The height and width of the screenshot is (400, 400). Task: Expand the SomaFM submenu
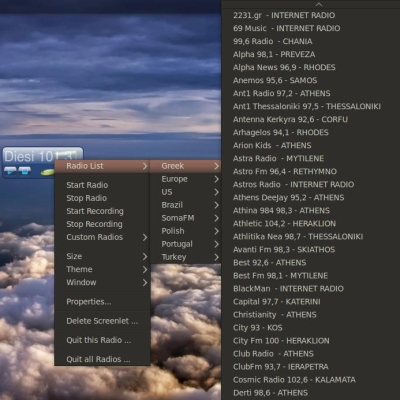click(x=185, y=218)
